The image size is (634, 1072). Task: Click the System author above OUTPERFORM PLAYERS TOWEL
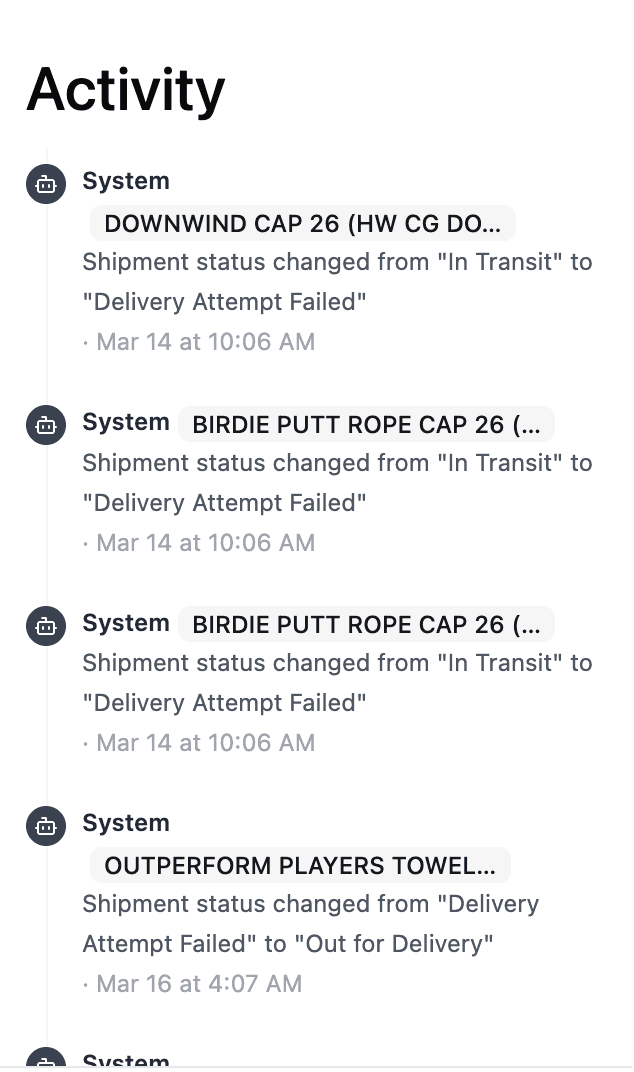(126, 824)
